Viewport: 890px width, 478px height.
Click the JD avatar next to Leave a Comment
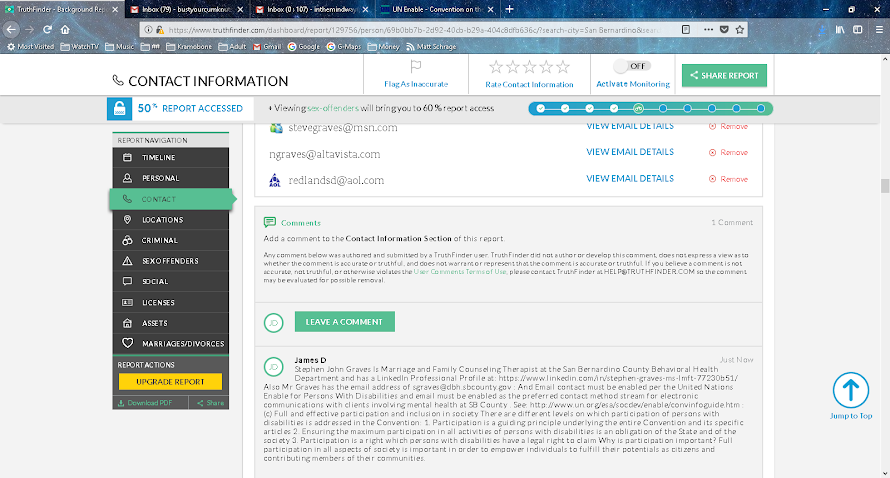point(274,323)
